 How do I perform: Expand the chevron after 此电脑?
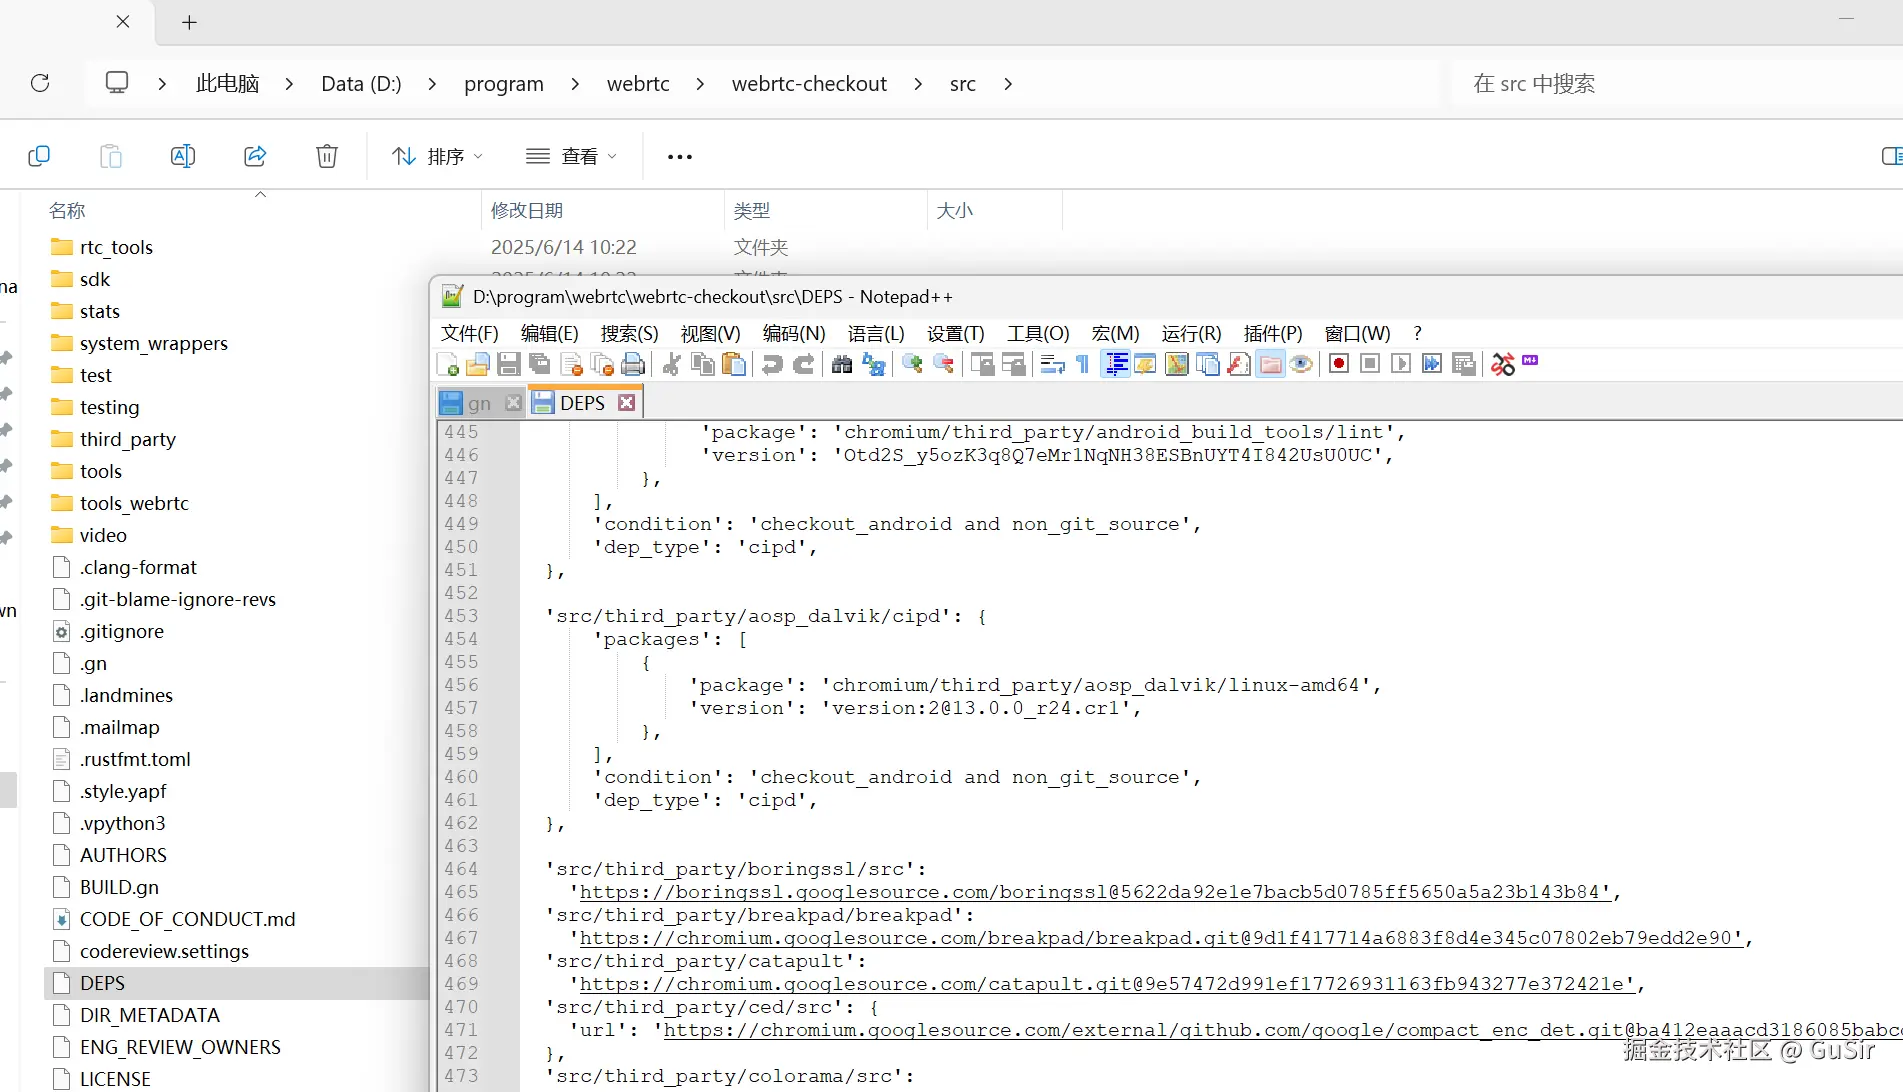pos(289,84)
